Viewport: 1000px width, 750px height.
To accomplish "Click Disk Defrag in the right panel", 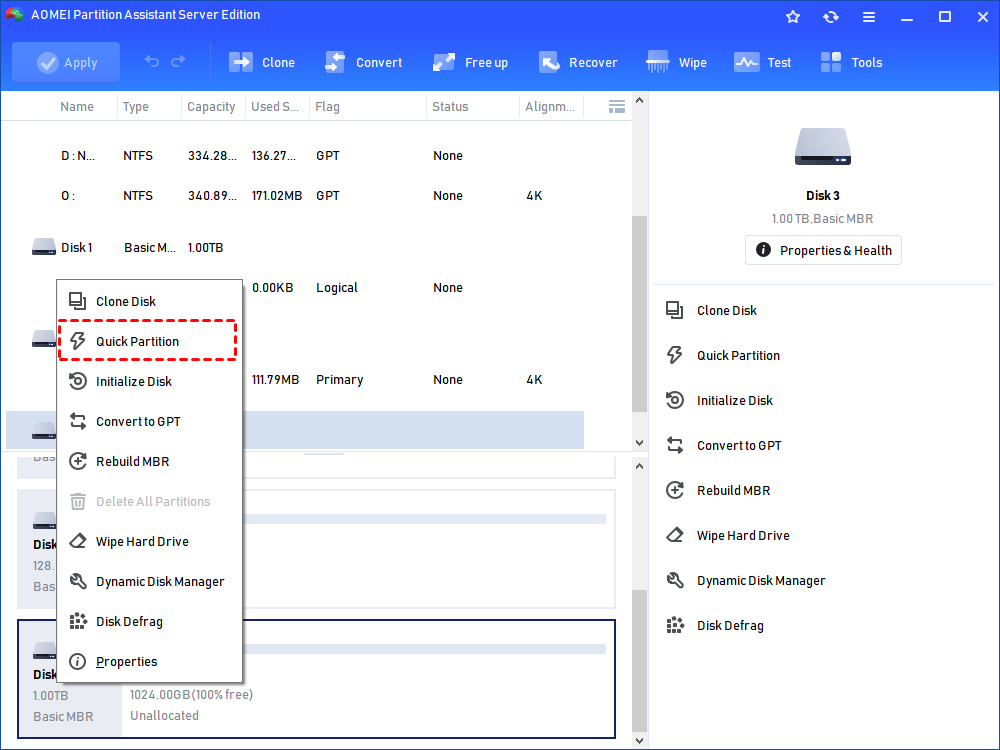I will pyautogui.click(x=714, y=626).
